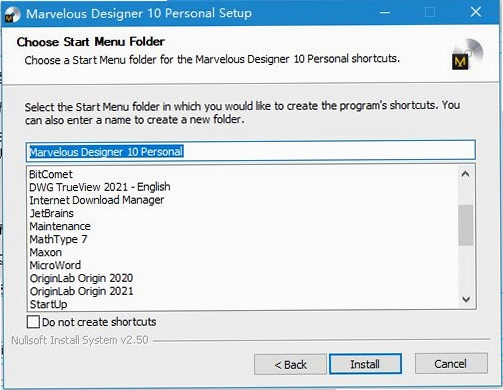
Task: Choose the Maxon folder
Action: (46, 252)
